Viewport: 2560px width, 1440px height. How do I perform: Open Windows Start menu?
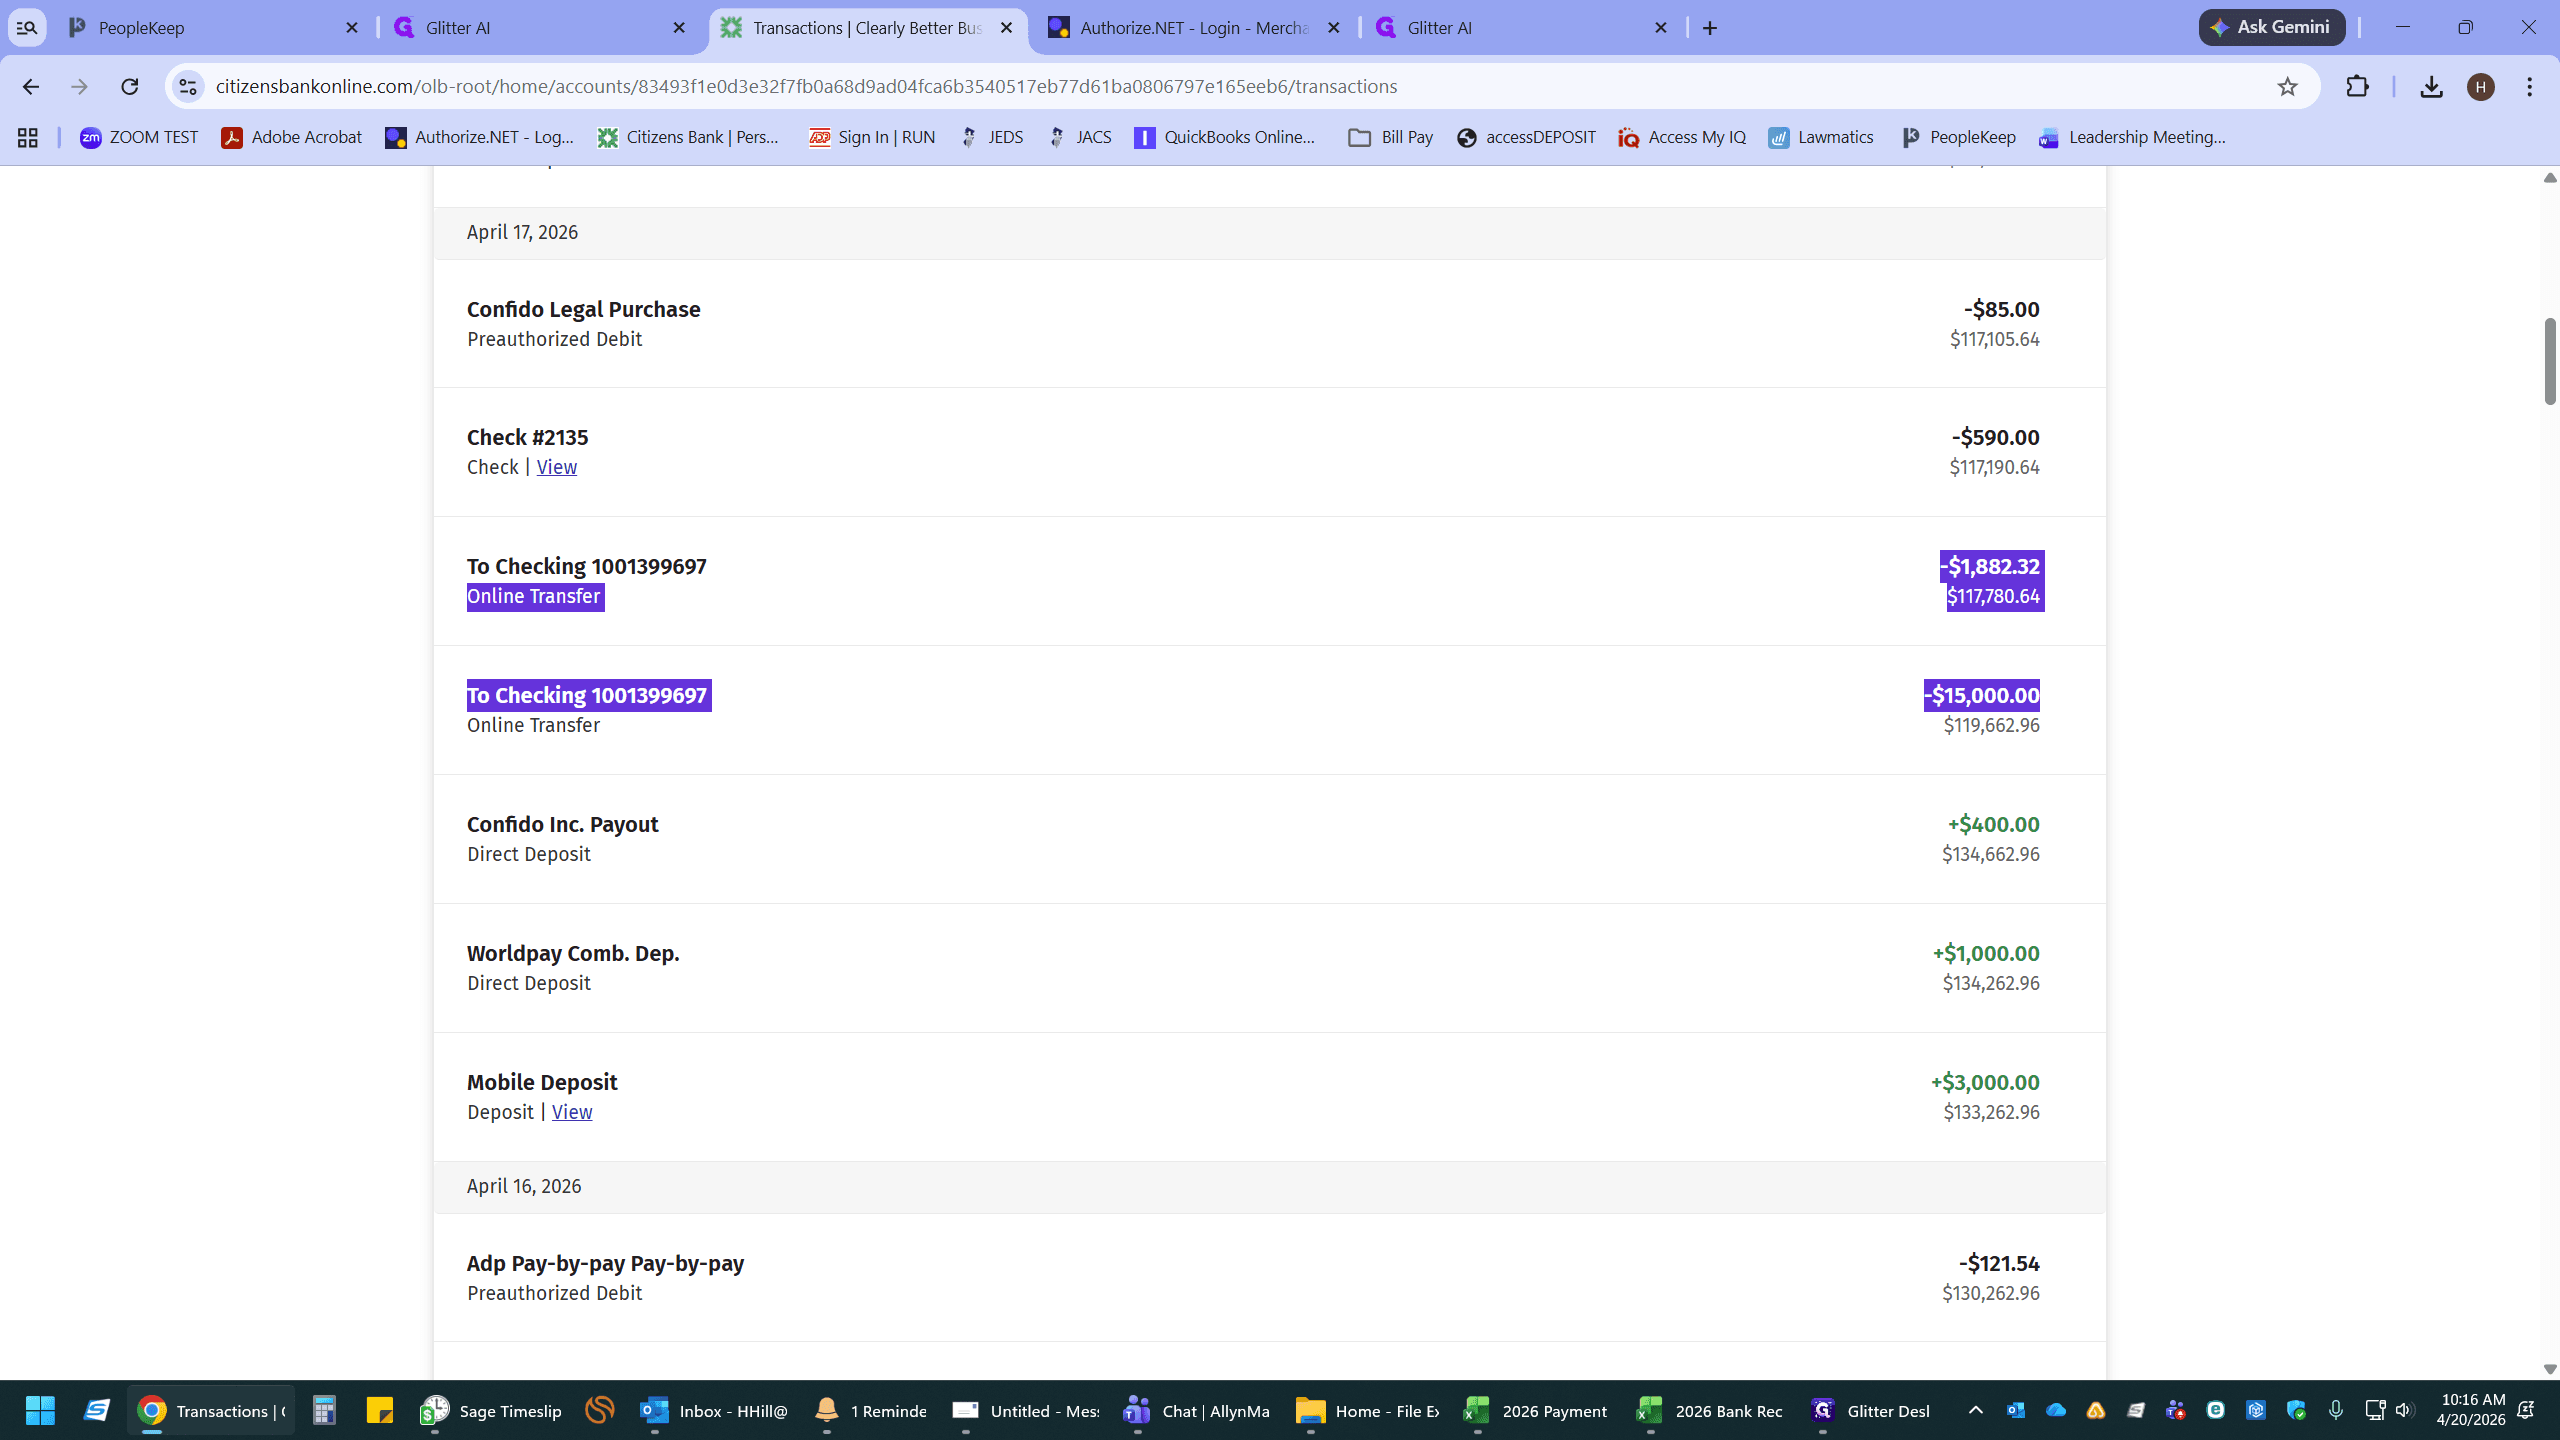point(40,1410)
